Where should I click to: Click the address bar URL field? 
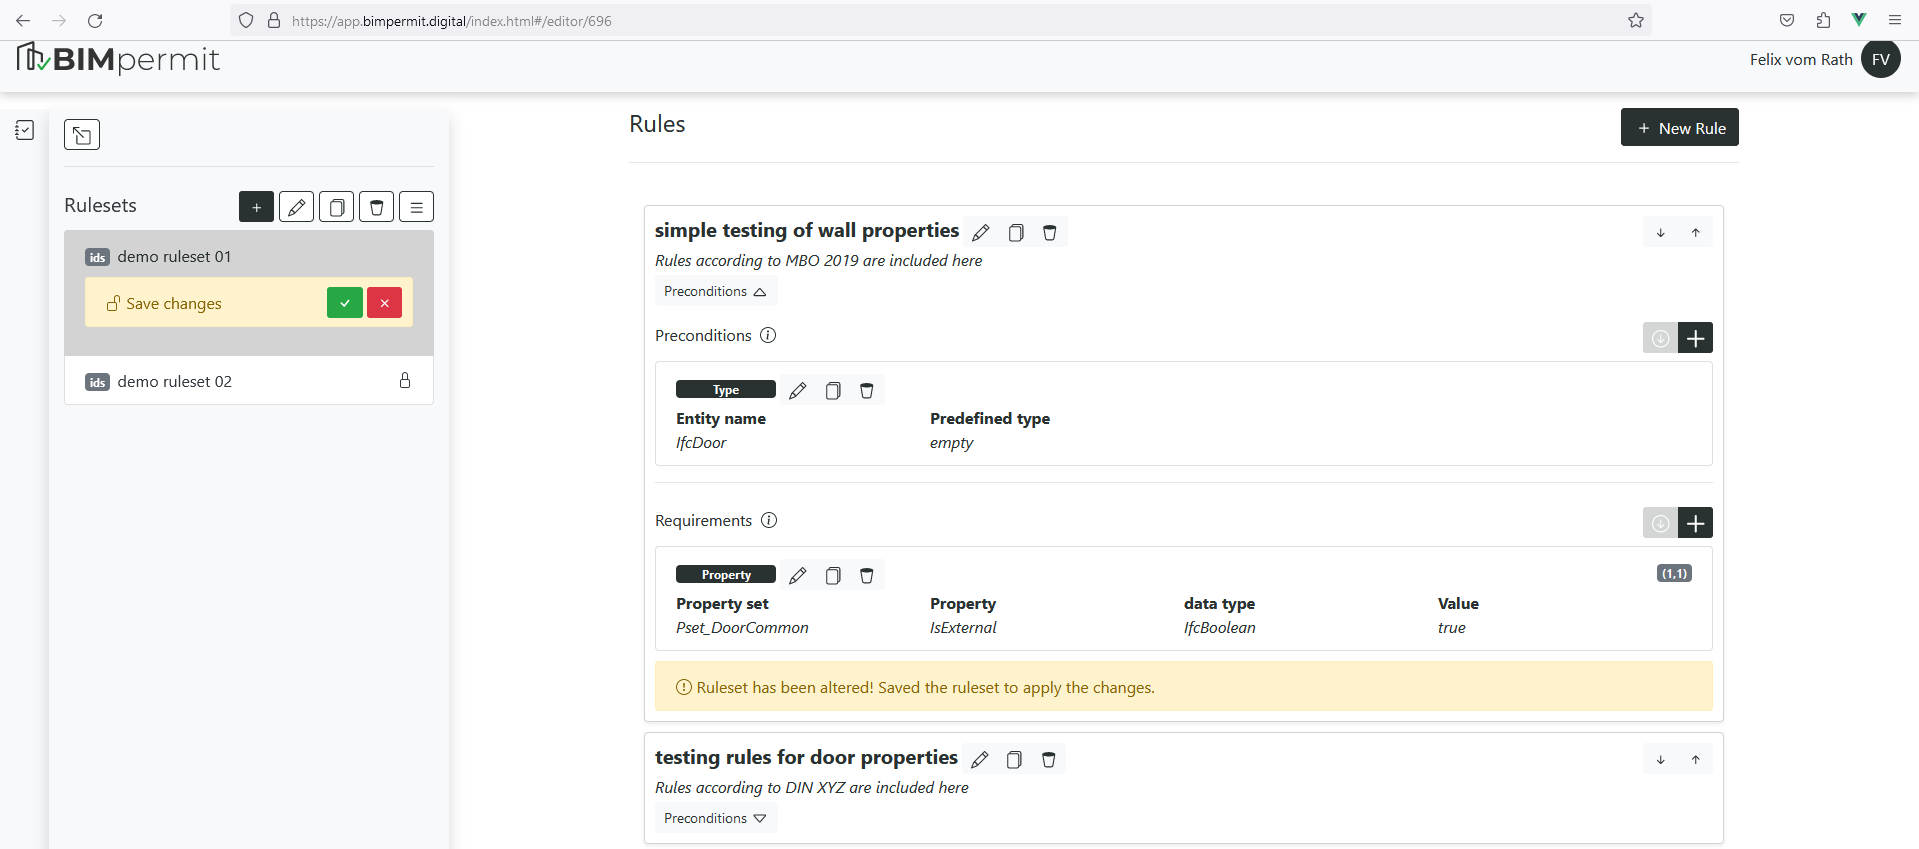coord(940,20)
